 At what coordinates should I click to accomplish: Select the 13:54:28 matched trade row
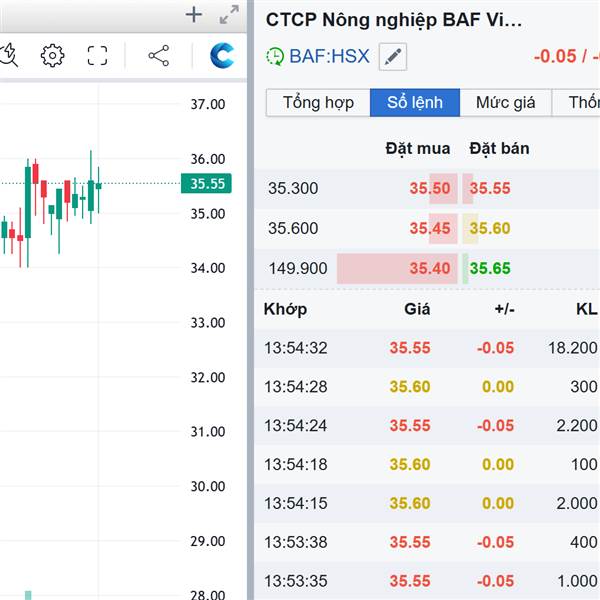427,387
